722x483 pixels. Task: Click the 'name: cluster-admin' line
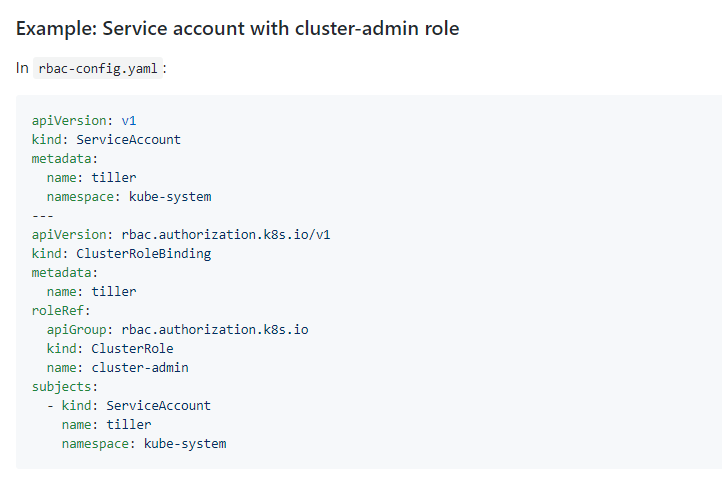pyautogui.click(x=117, y=367)
